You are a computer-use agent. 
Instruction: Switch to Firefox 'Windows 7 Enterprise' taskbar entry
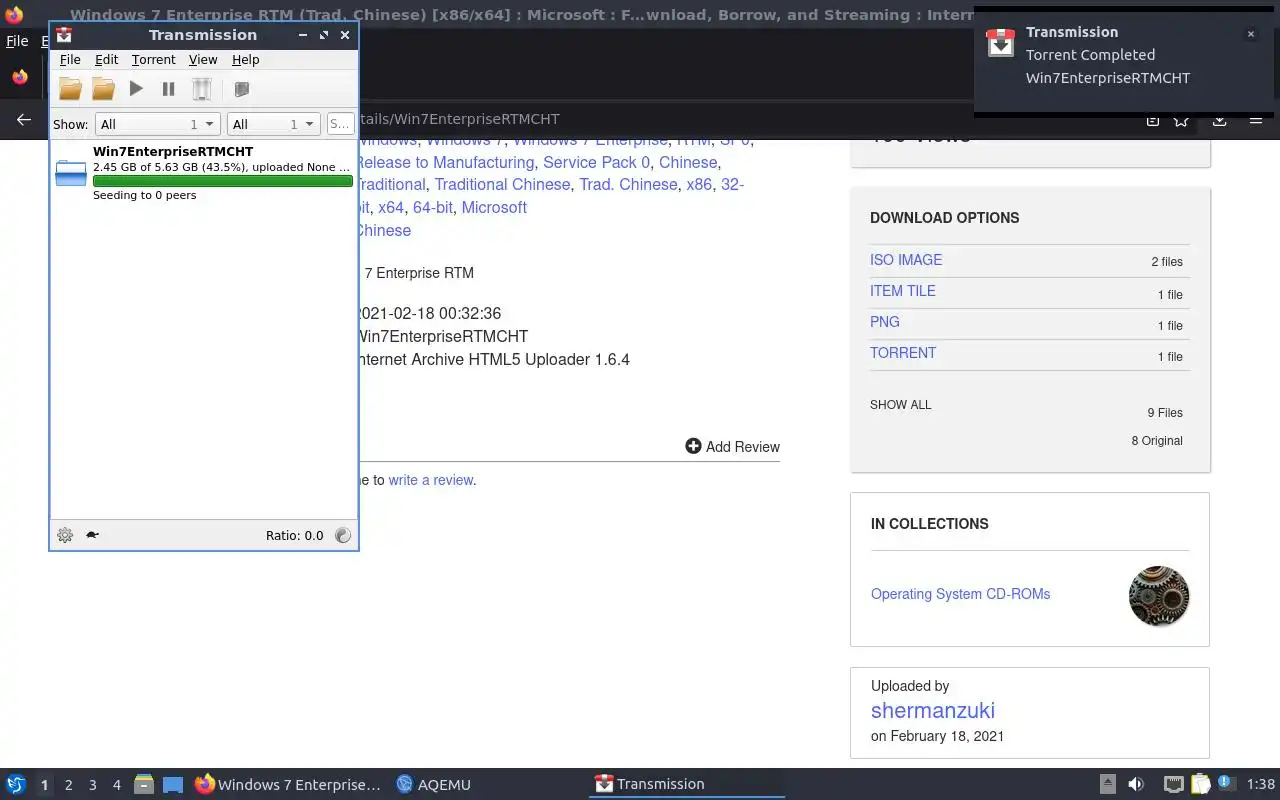tap(288, 785)
